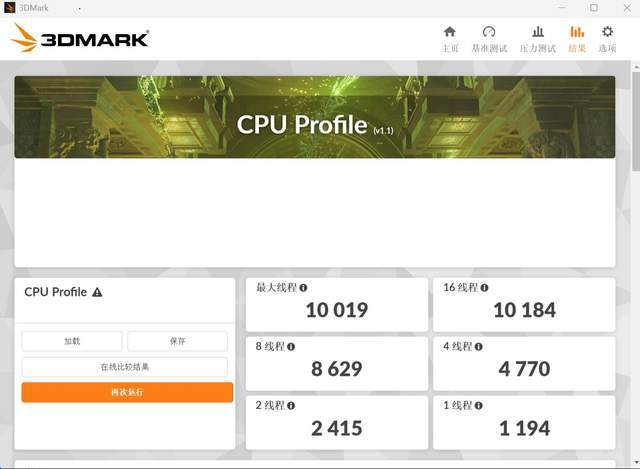Screen dimensions: 640x469
Task: Switch to the Benchmarks gauge tab
Action: point(489,40)
